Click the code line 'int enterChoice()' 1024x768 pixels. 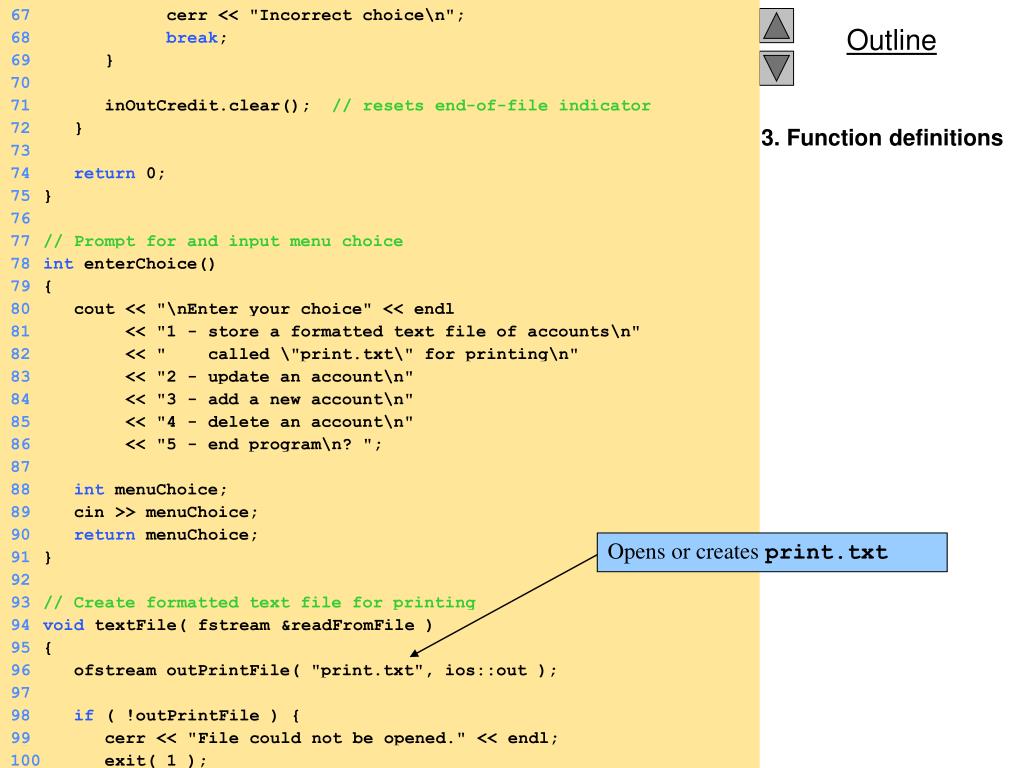[x=129, y=264]
